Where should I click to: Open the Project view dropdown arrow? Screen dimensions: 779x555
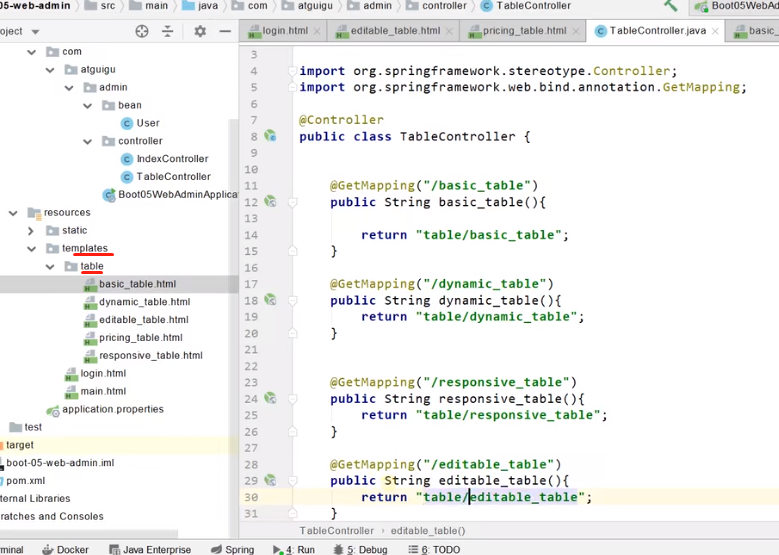(35, 32)
